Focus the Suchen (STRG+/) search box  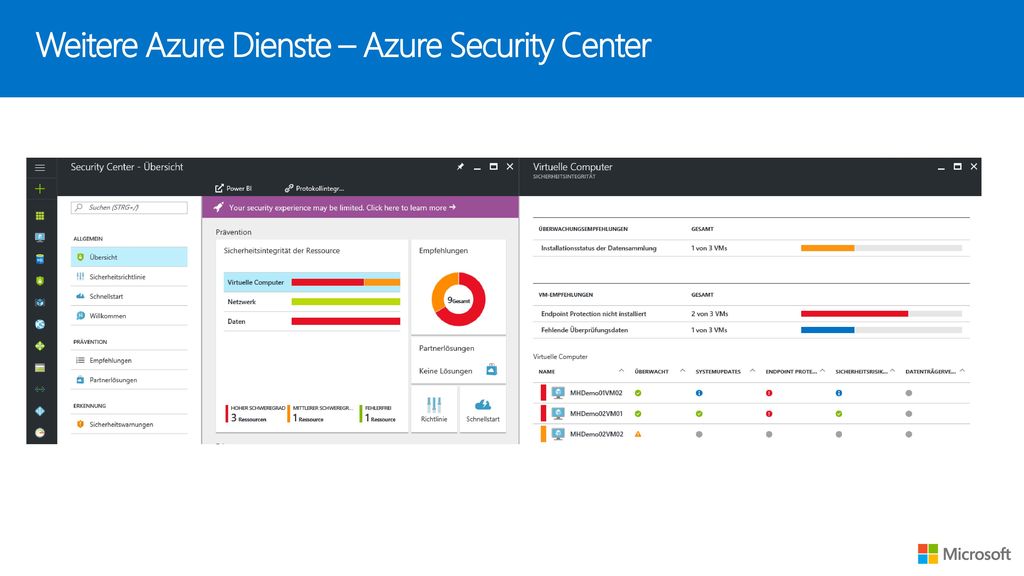[x=129, y=207]
